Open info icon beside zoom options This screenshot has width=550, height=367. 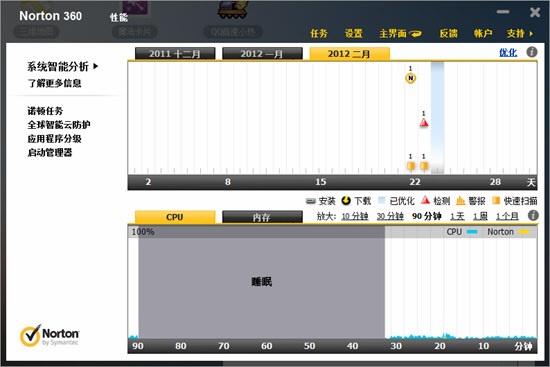(x=533, y=215)
